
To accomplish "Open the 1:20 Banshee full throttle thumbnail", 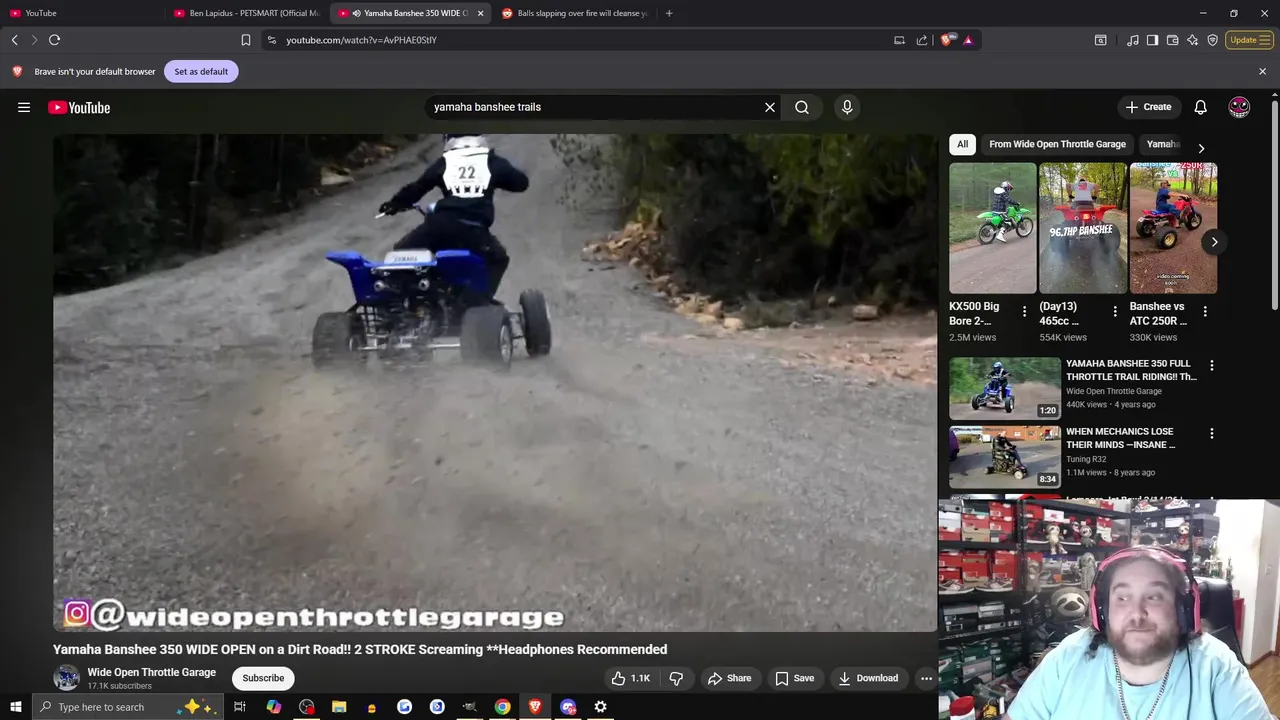I will [x=1005, y=388].
